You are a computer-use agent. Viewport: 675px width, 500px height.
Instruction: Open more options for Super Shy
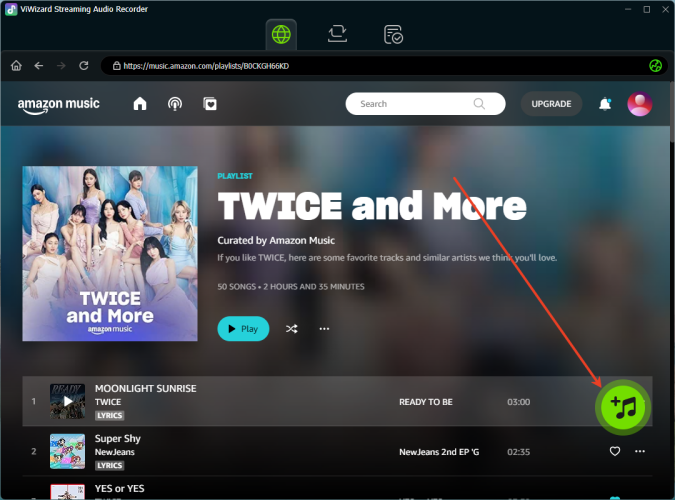[x=640, y=451]
